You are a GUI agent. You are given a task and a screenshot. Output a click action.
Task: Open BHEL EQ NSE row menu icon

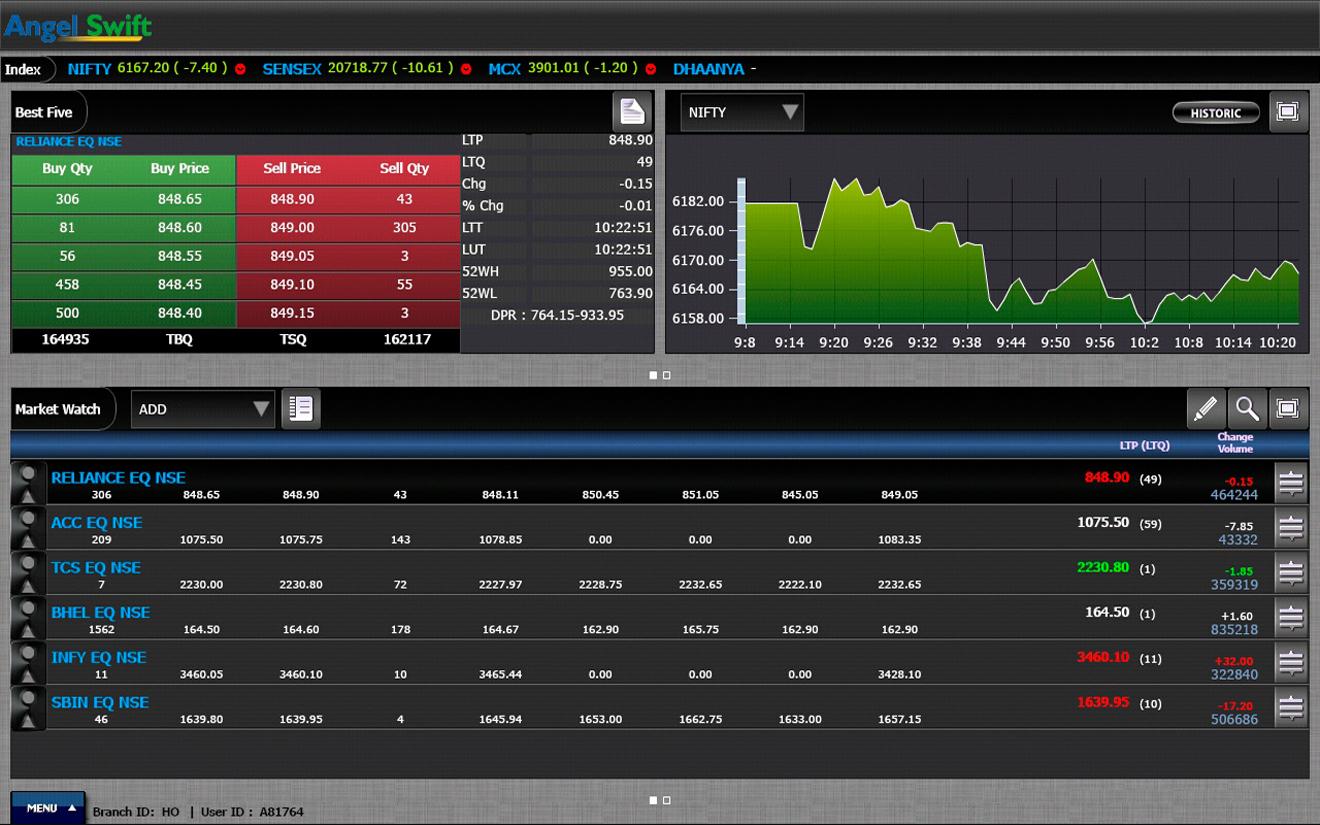point(1291,618)
